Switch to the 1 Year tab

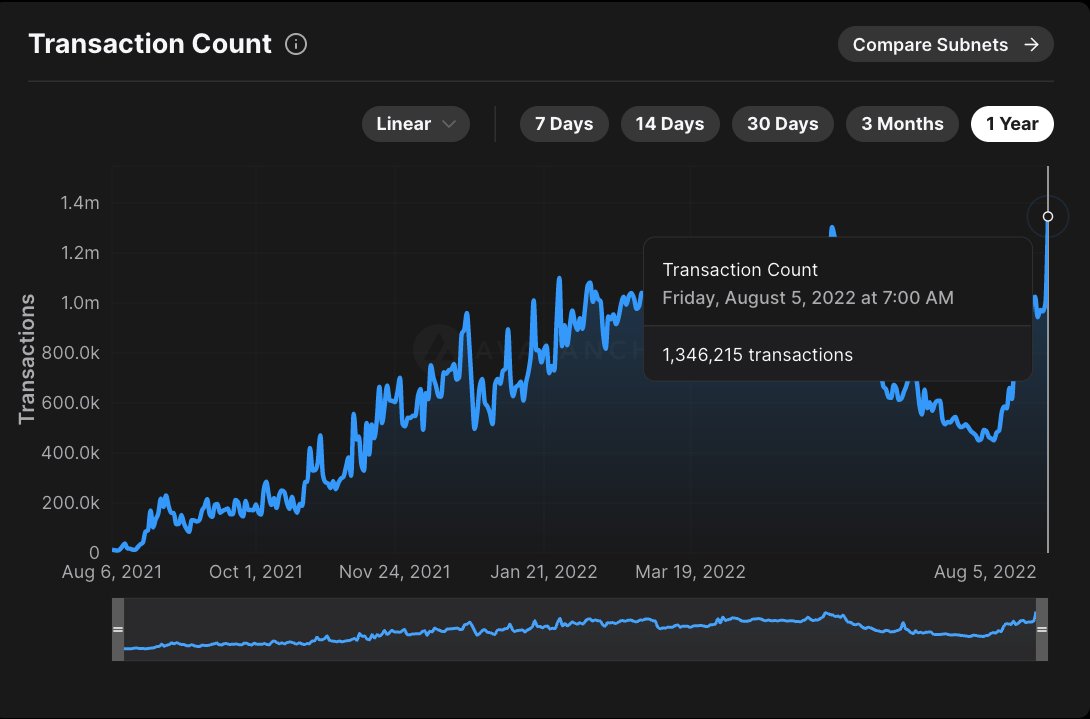[x=1012, y=124]
